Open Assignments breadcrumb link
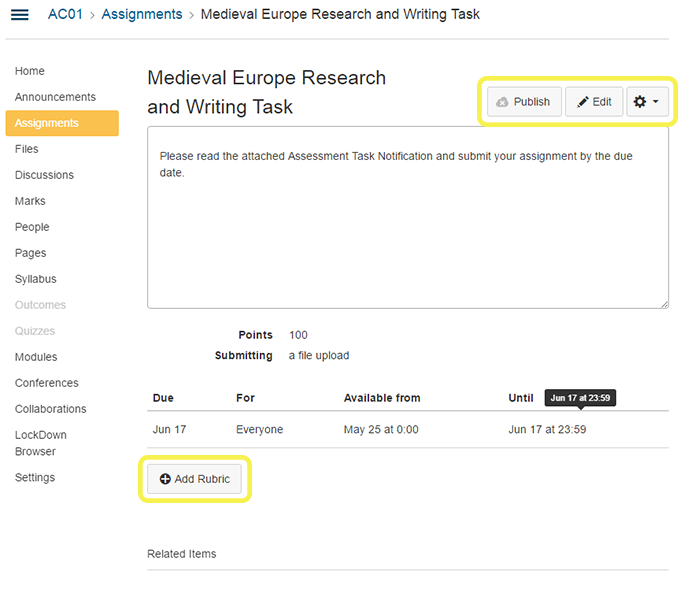The image size is (680, 601). click(x=142, y=15)
